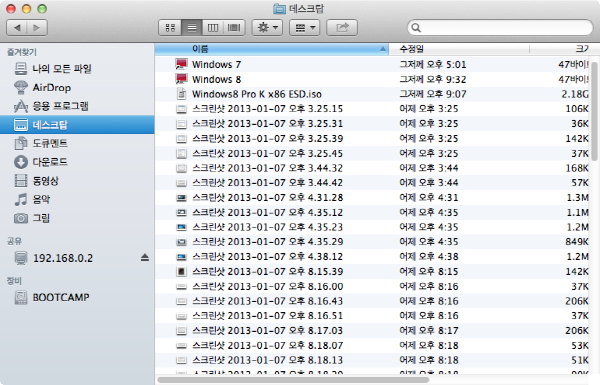Switch to list view
The width and height of the screenshot is (600, 385).
tap(192, 28)
